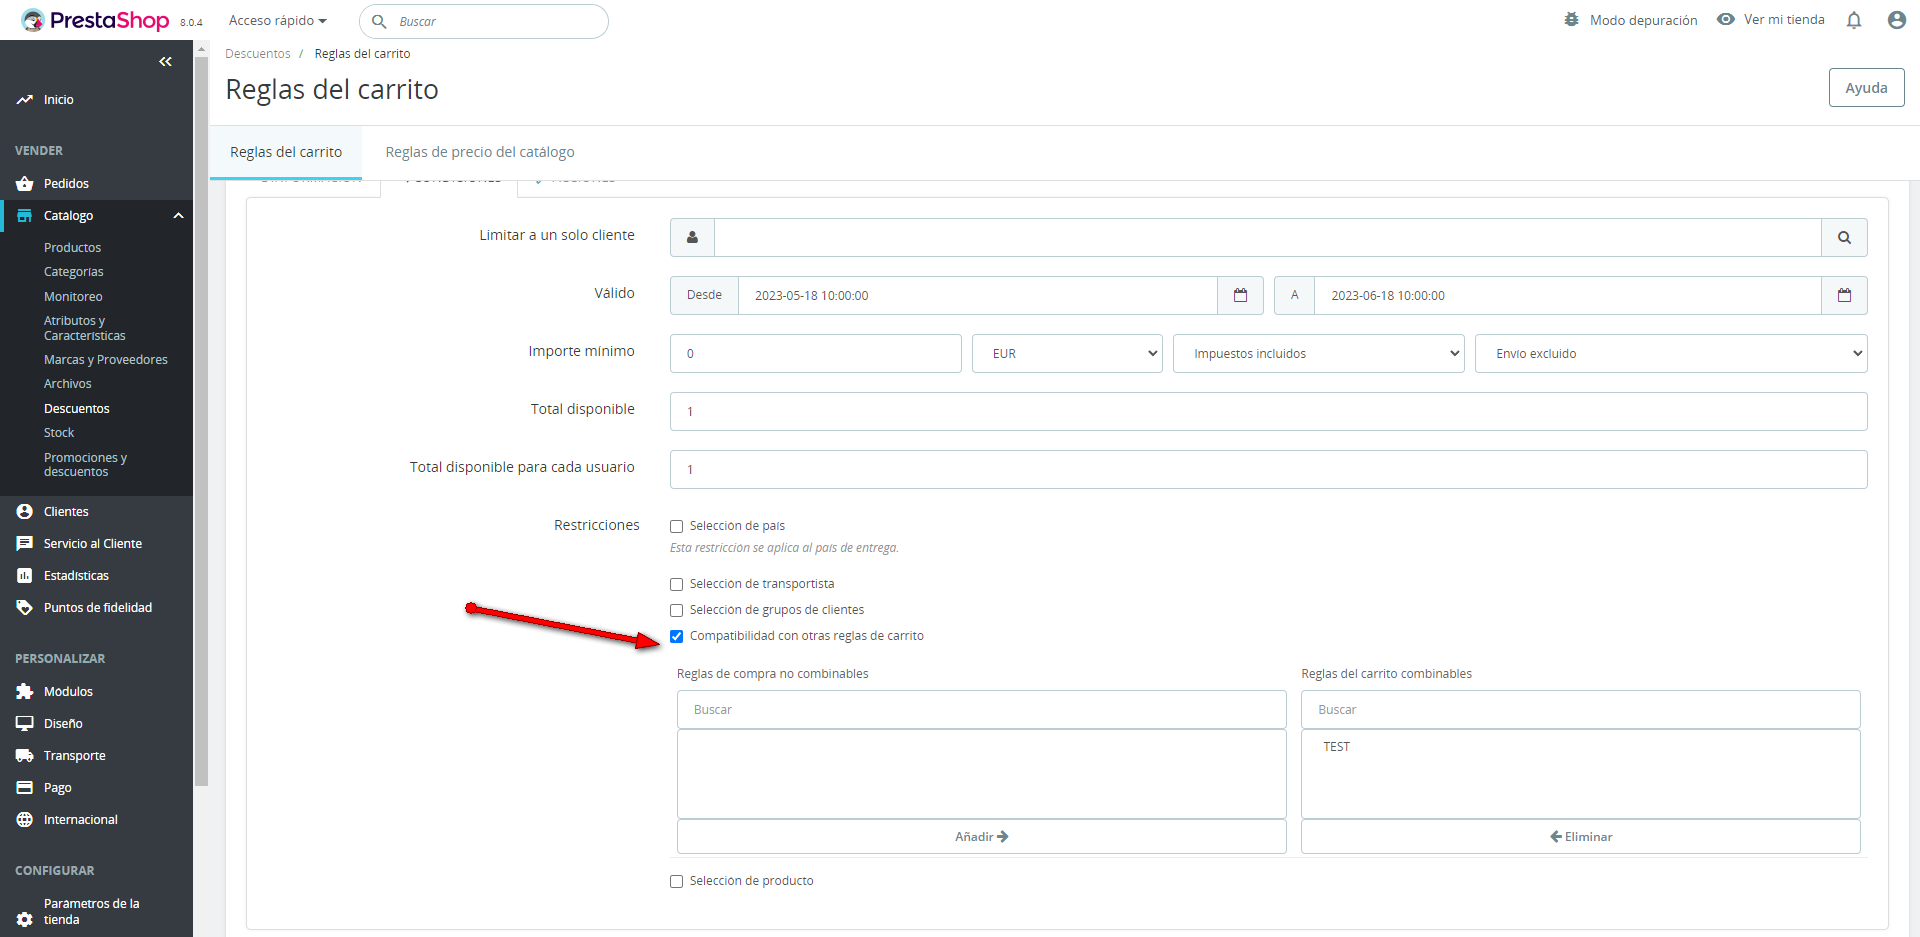Open the notifications bell
The height and width of the screenshot is (937, 1920).
(1854, 20)
